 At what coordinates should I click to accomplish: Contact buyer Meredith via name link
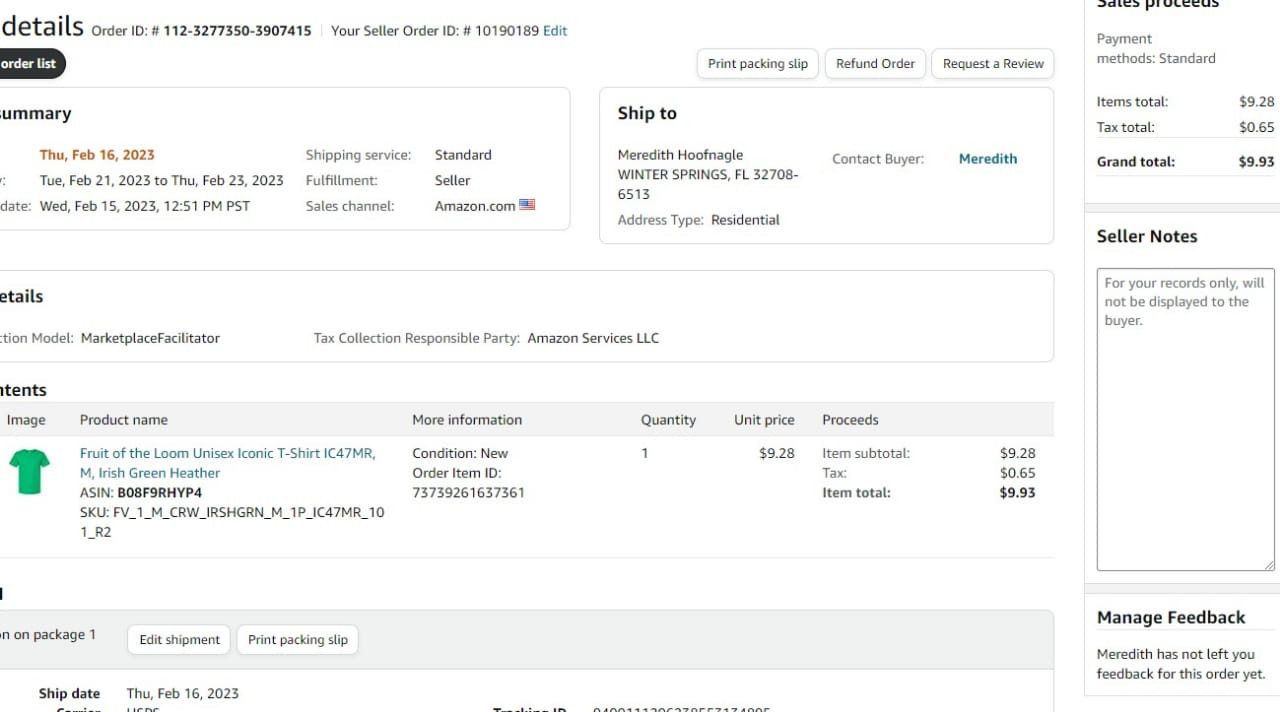988,158
